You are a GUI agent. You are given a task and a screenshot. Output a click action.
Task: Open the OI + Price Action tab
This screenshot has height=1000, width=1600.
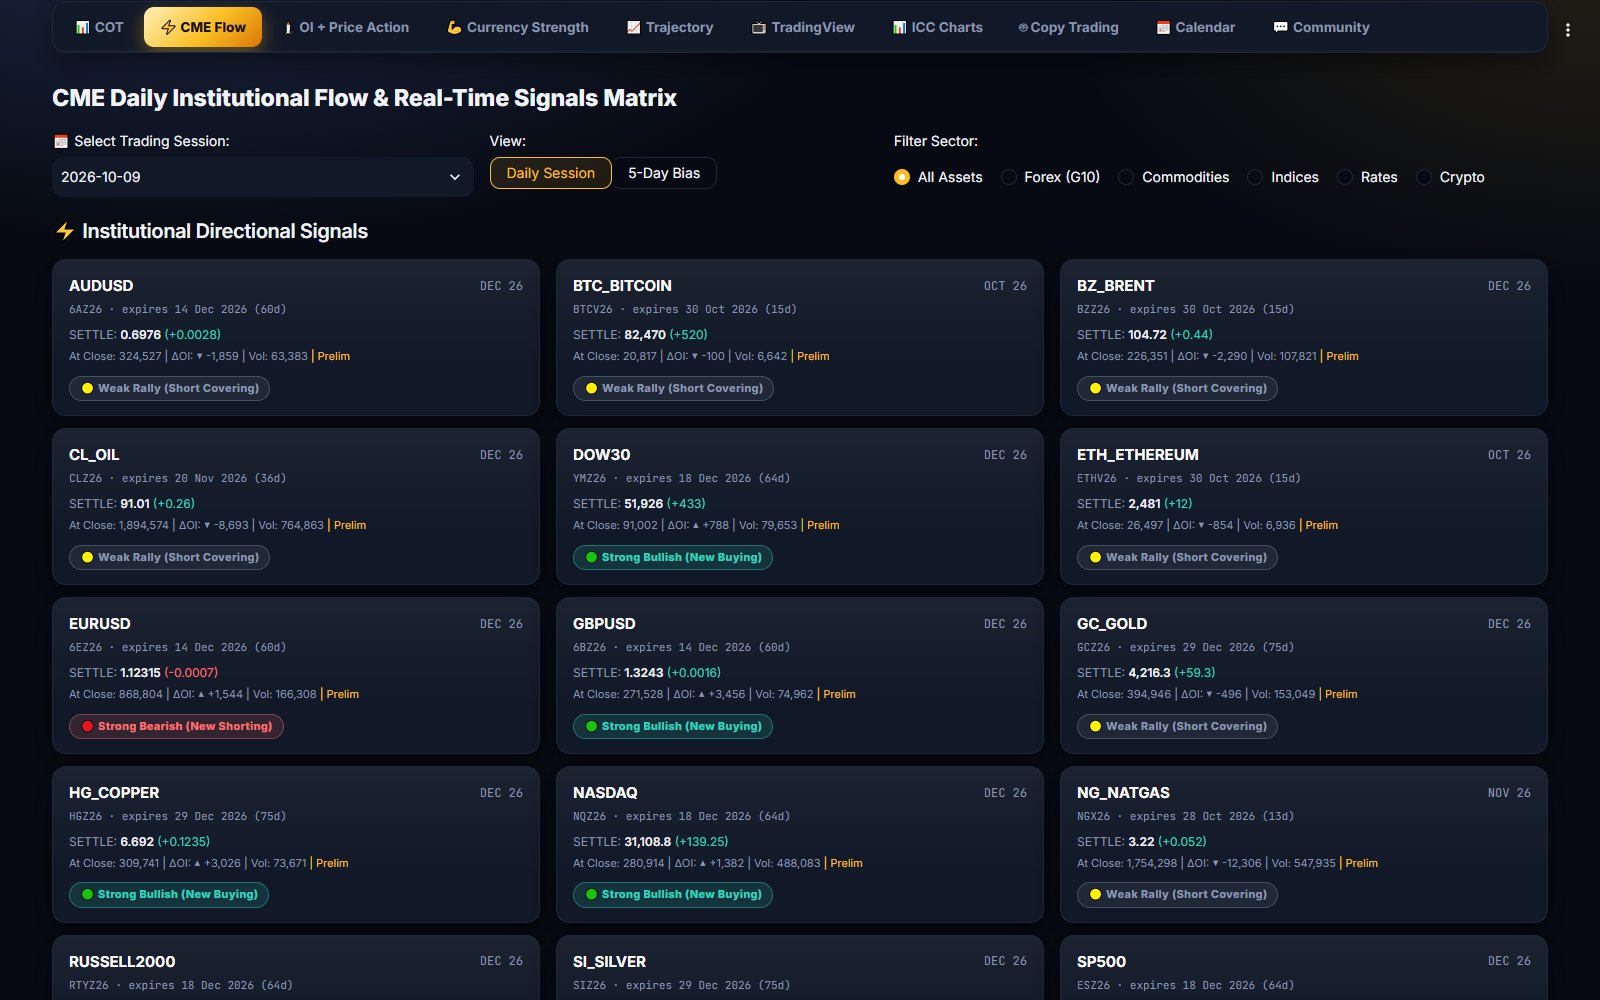[345, 28]
